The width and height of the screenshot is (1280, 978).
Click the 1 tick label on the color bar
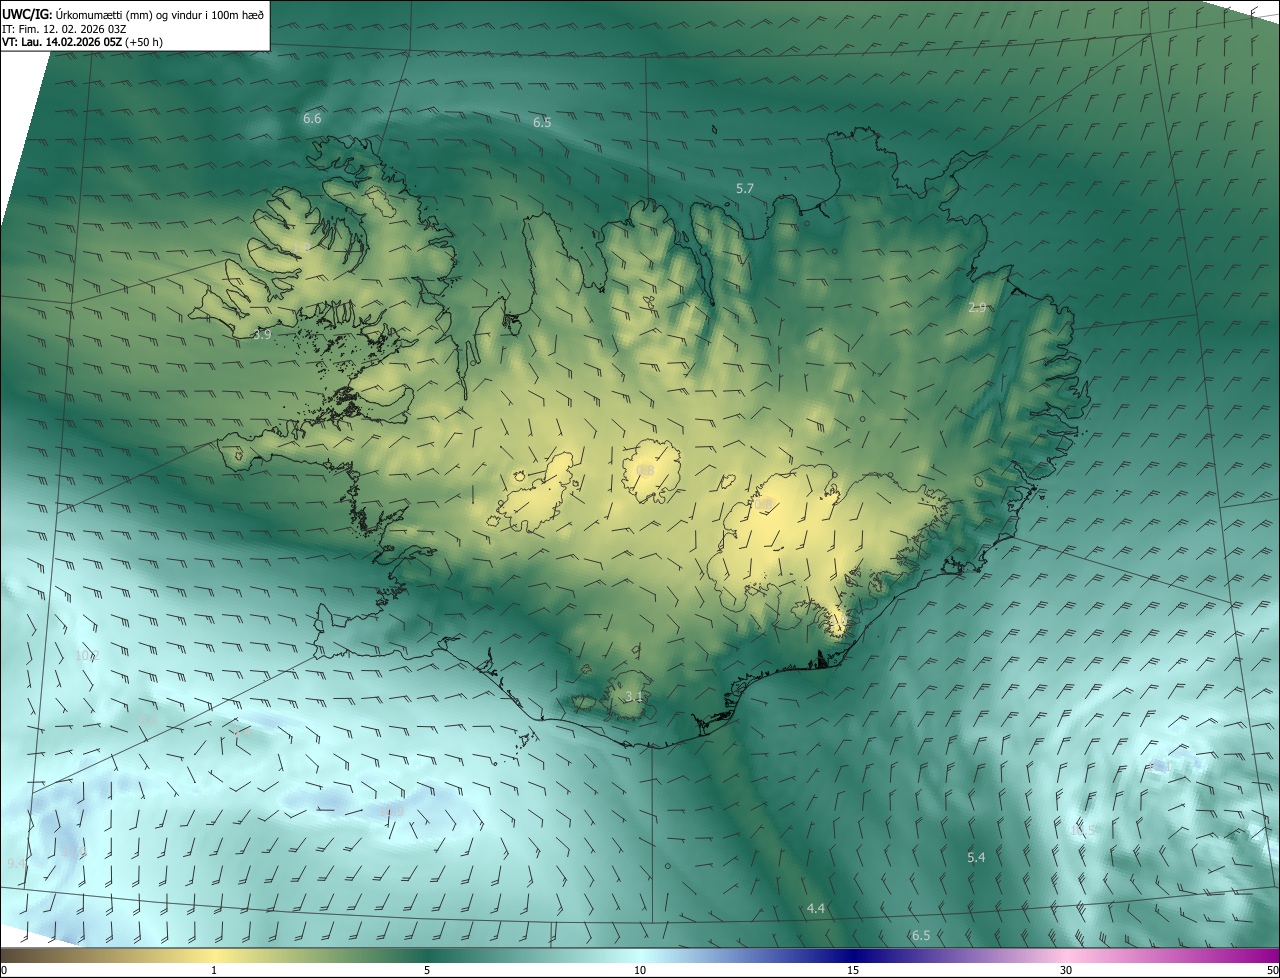pos(214,970)
